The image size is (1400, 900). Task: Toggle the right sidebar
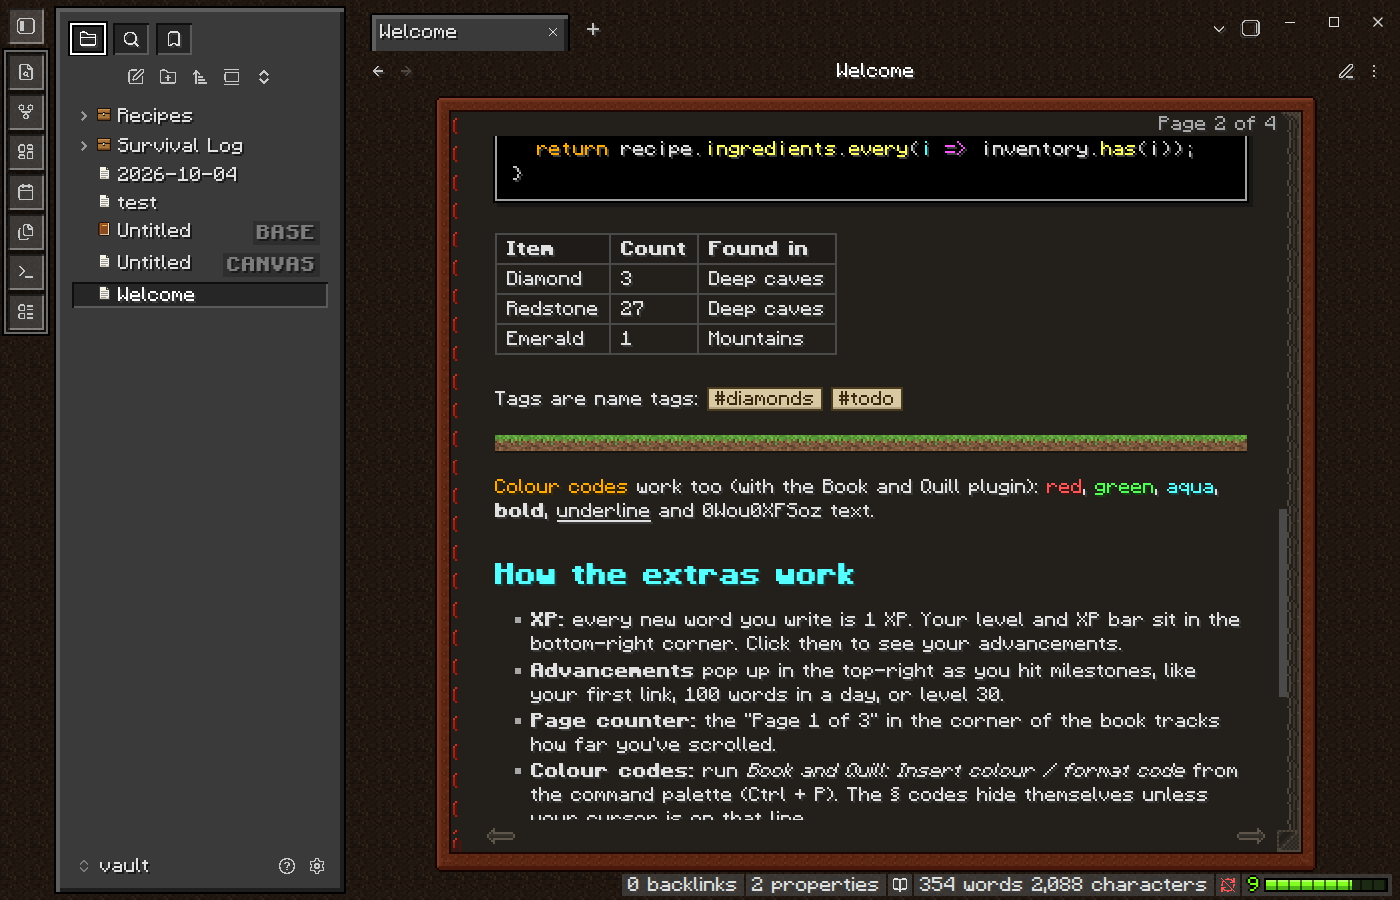(1251, 28)
